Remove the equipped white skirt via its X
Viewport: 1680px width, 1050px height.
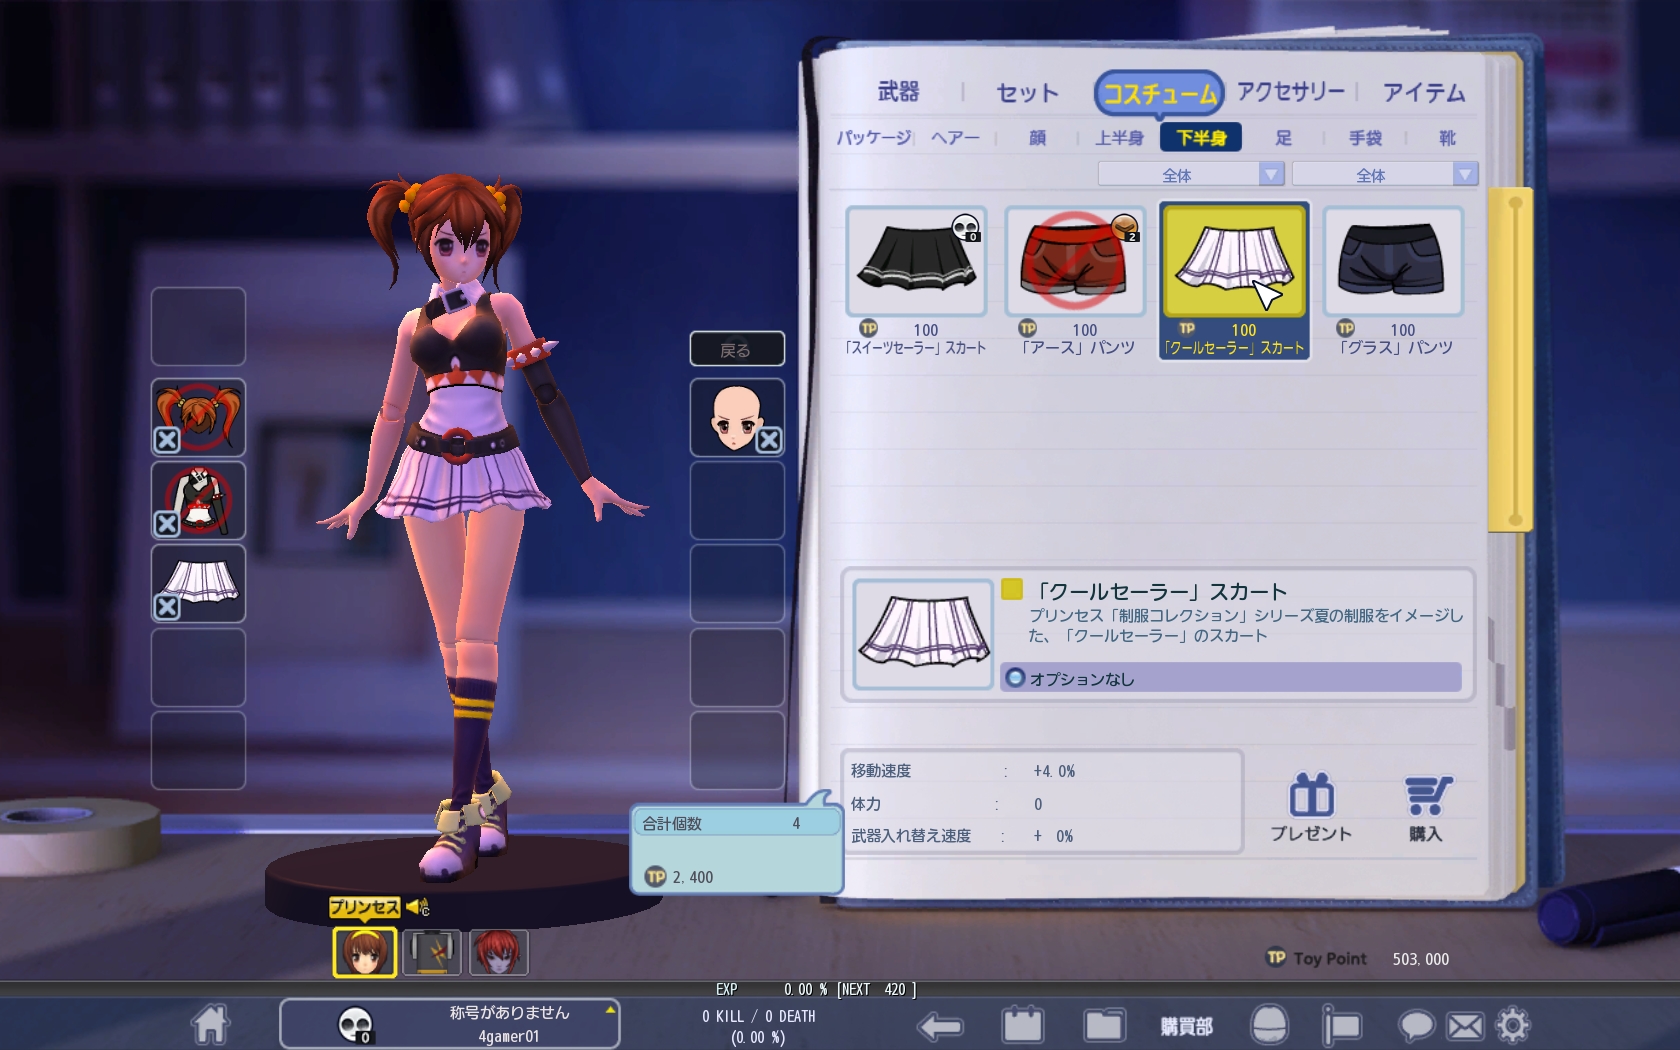coord(167,606)
